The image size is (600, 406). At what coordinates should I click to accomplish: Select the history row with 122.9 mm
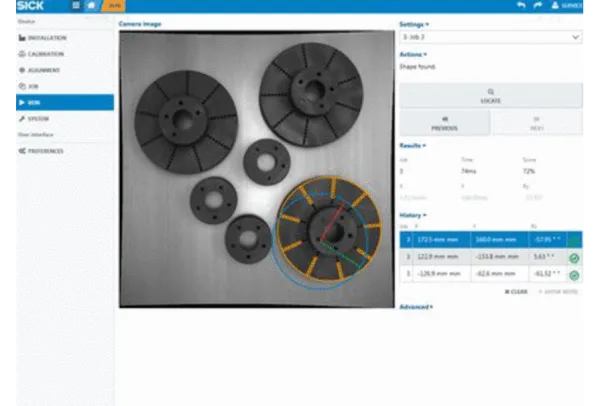[491, 257]
